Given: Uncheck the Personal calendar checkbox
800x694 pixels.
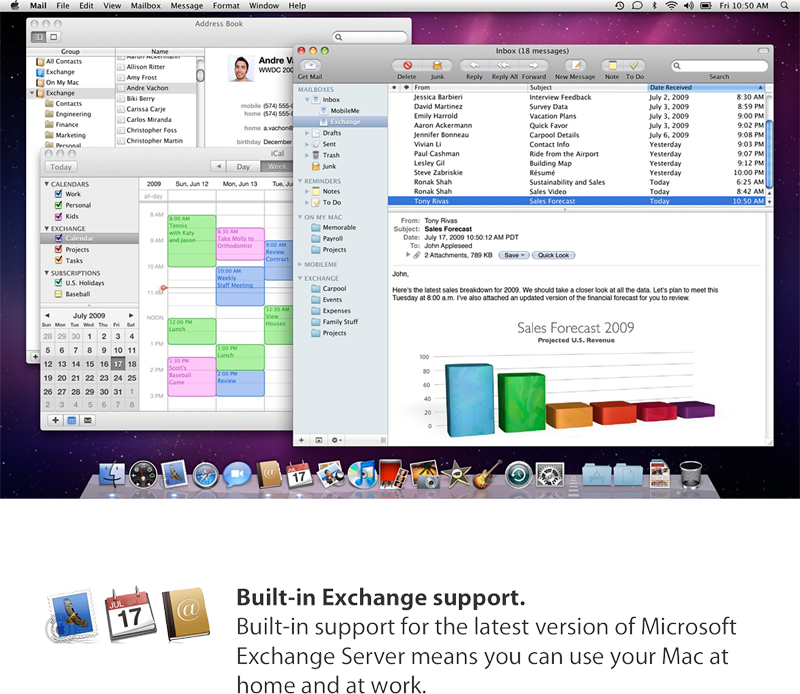Looking at the screenshot, I should click(58, 205).
